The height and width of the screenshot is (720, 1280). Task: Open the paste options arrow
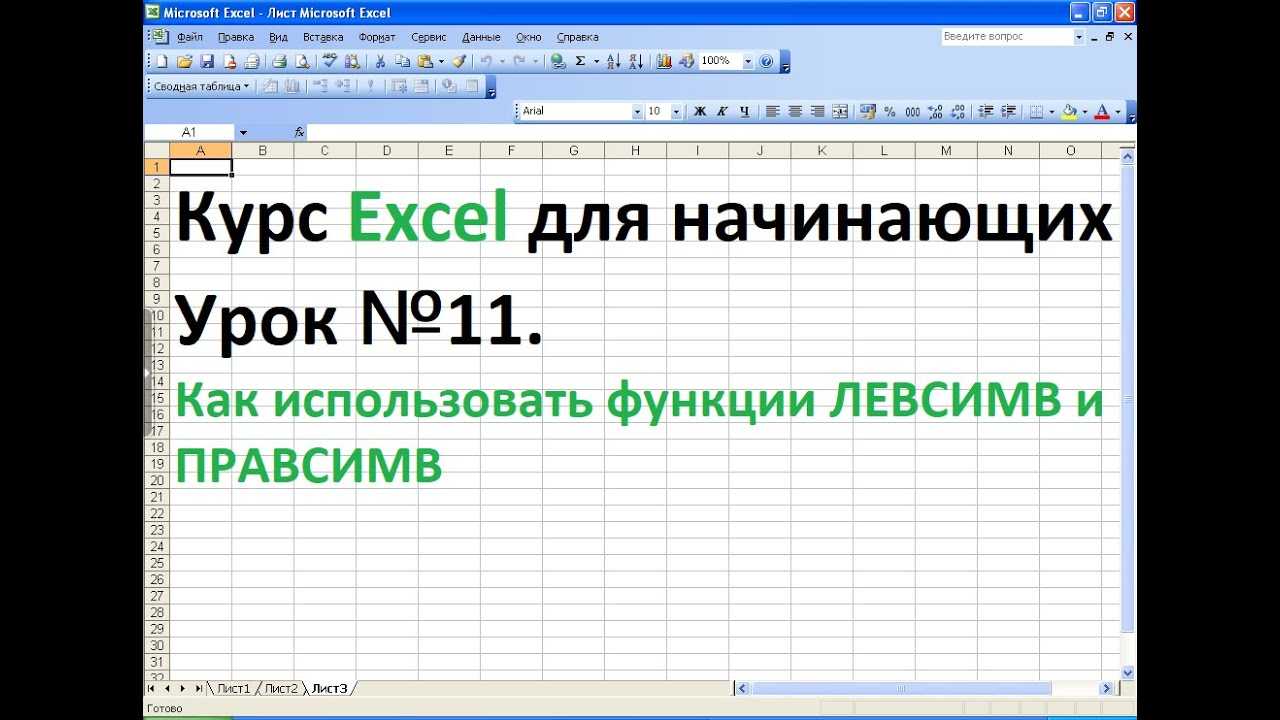click(x=441, y=61)
